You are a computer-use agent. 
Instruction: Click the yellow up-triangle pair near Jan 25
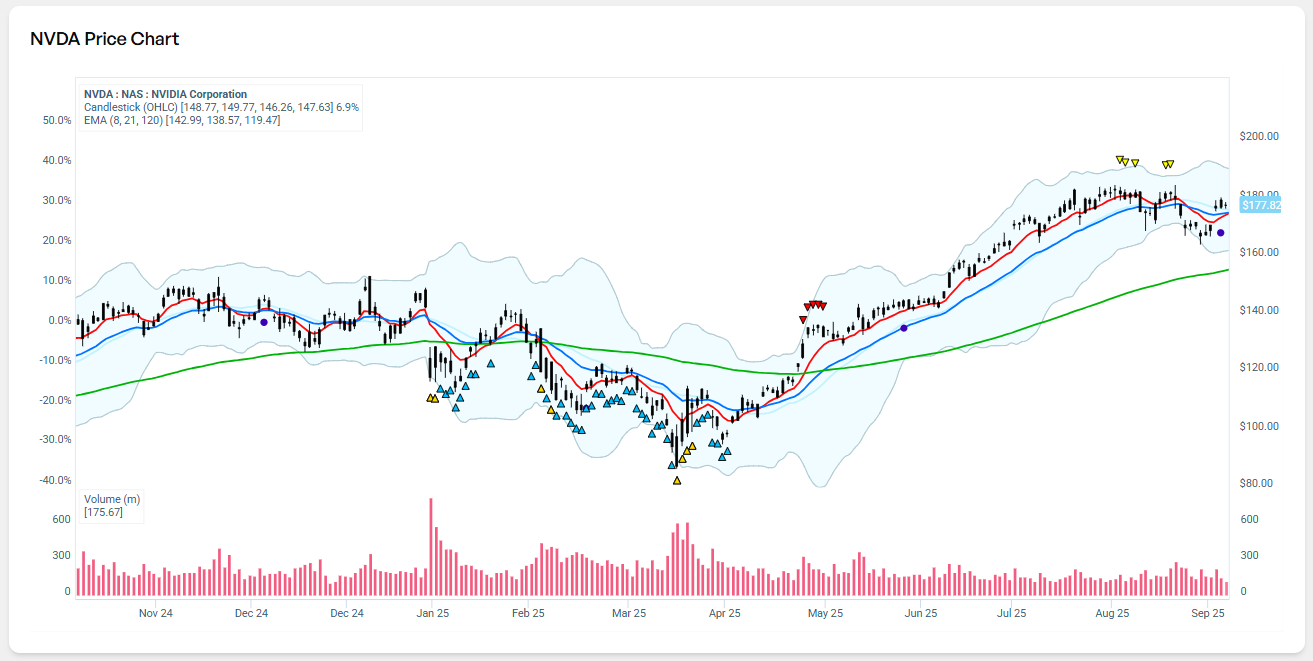tap(432, 398)
